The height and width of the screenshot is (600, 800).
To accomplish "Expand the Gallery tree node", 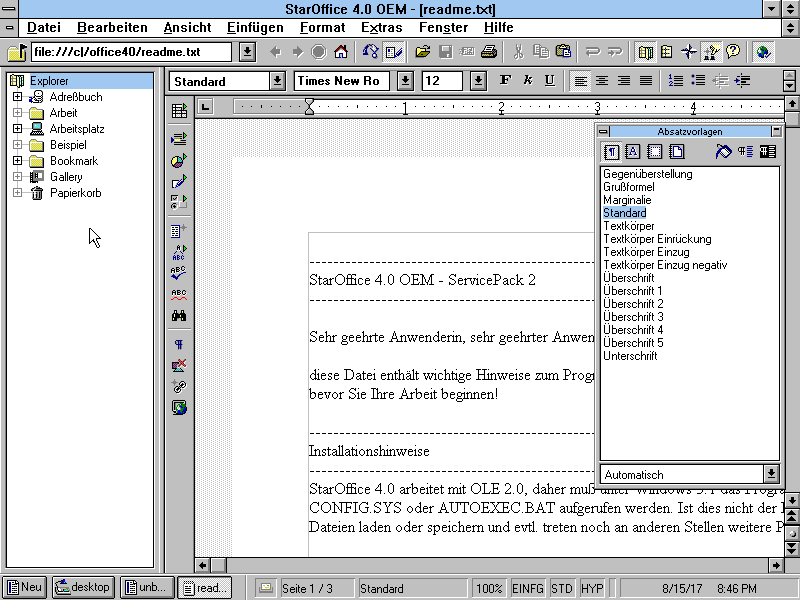I will (x=17, y=177).
